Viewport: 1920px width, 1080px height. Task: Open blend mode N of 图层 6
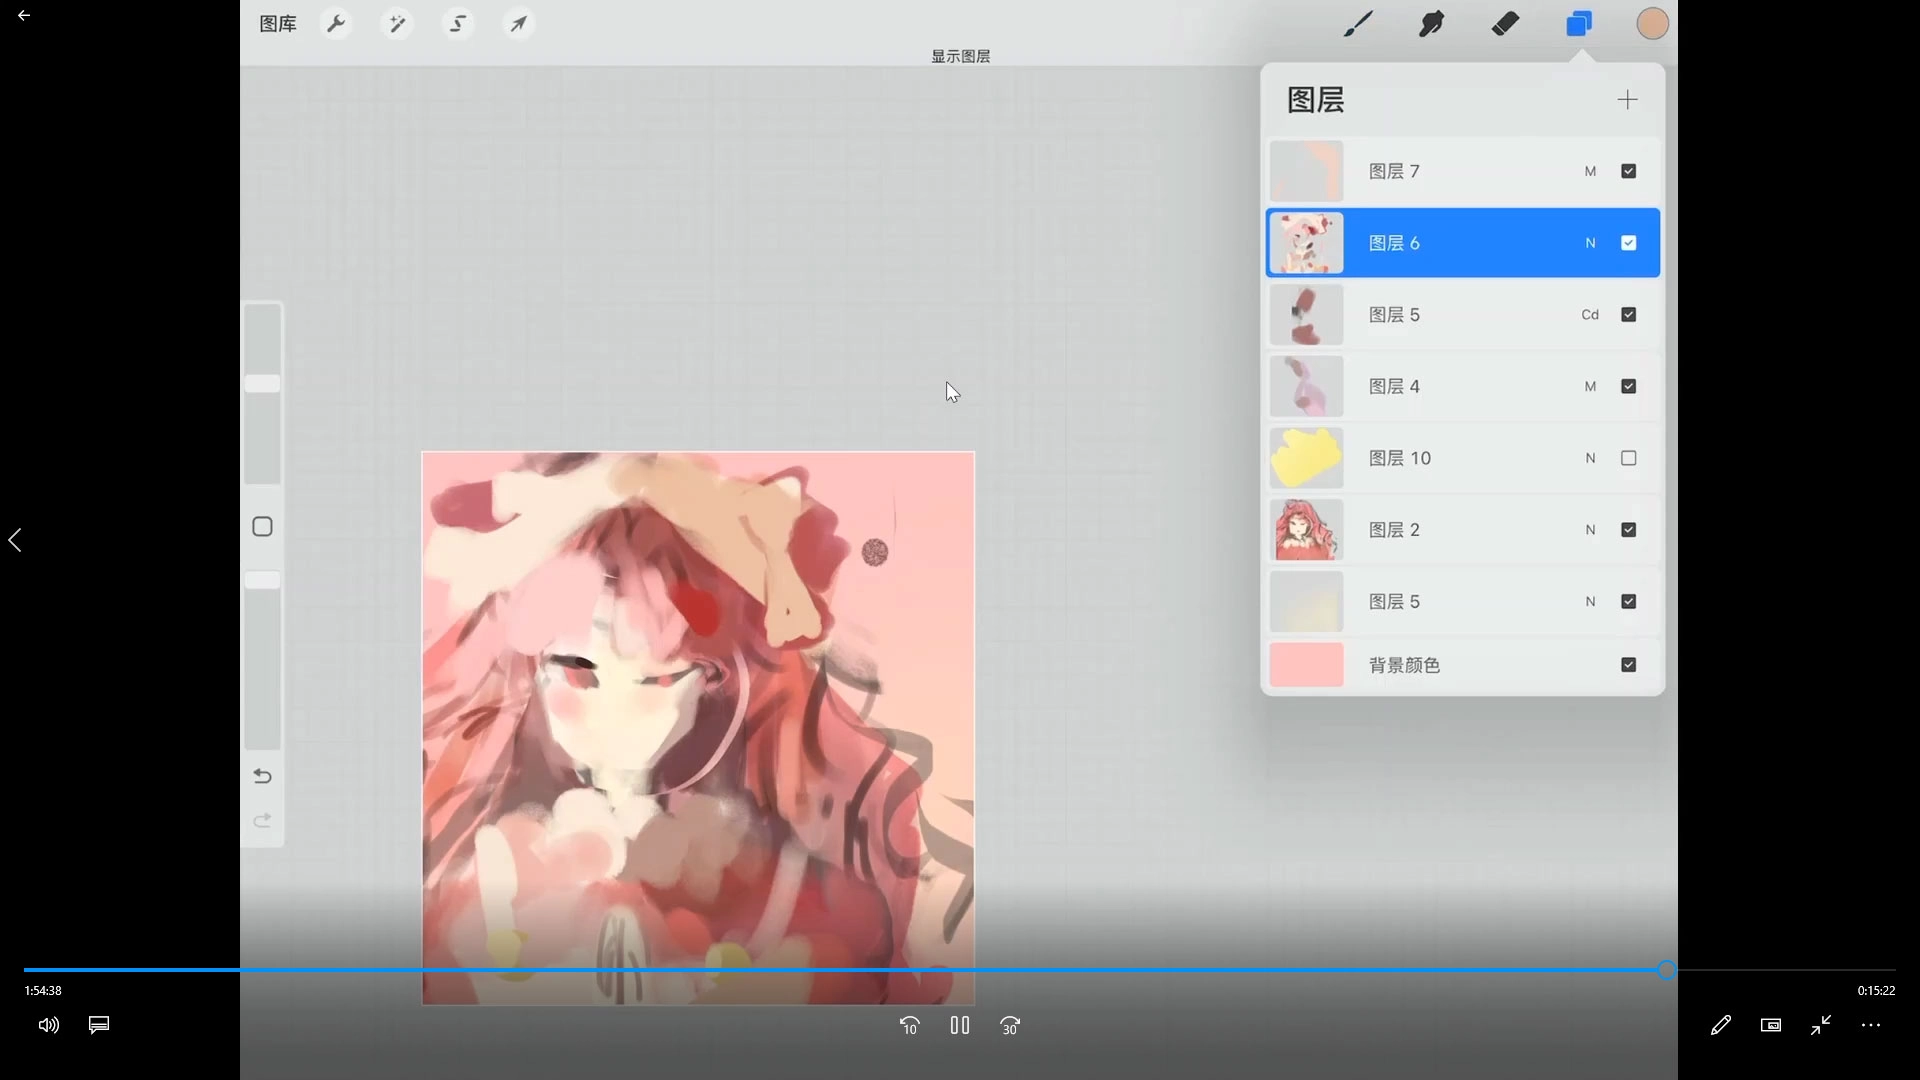(1590, 243)
